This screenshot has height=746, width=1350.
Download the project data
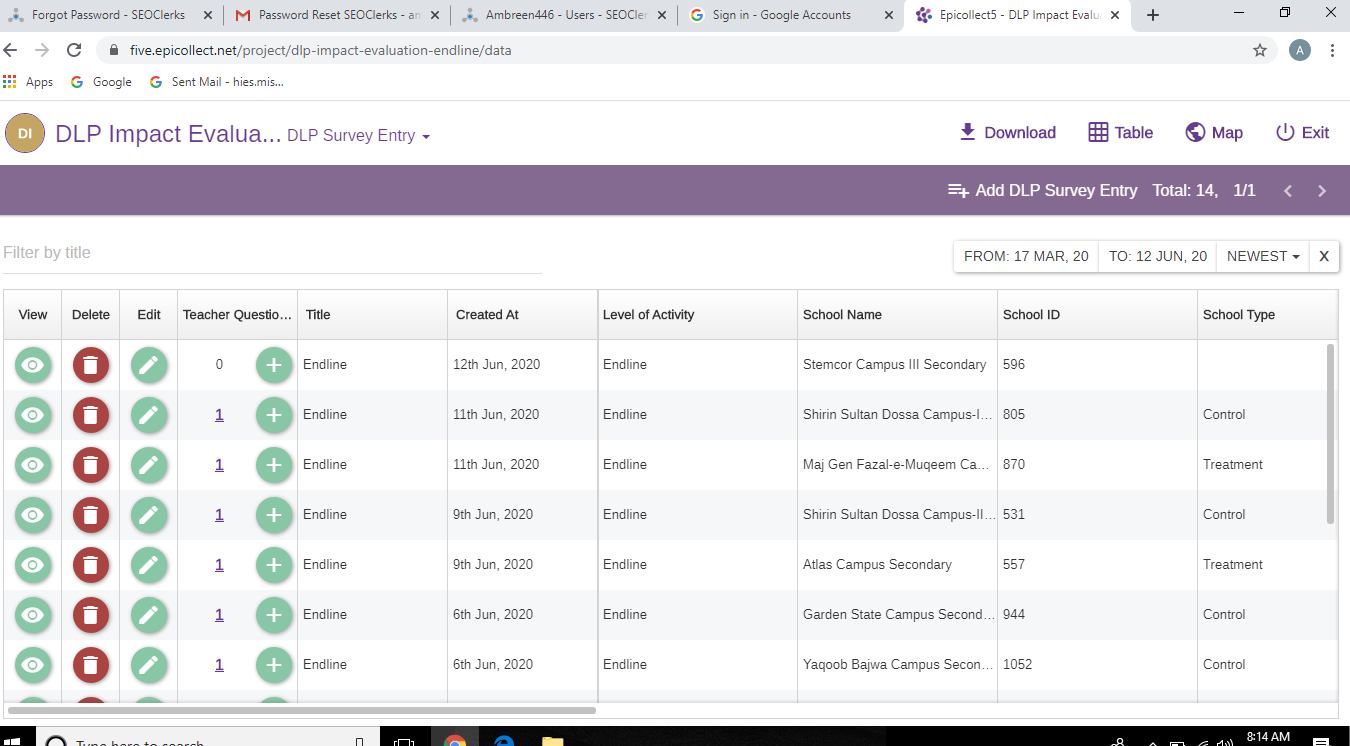click(x=1007, y=133)
